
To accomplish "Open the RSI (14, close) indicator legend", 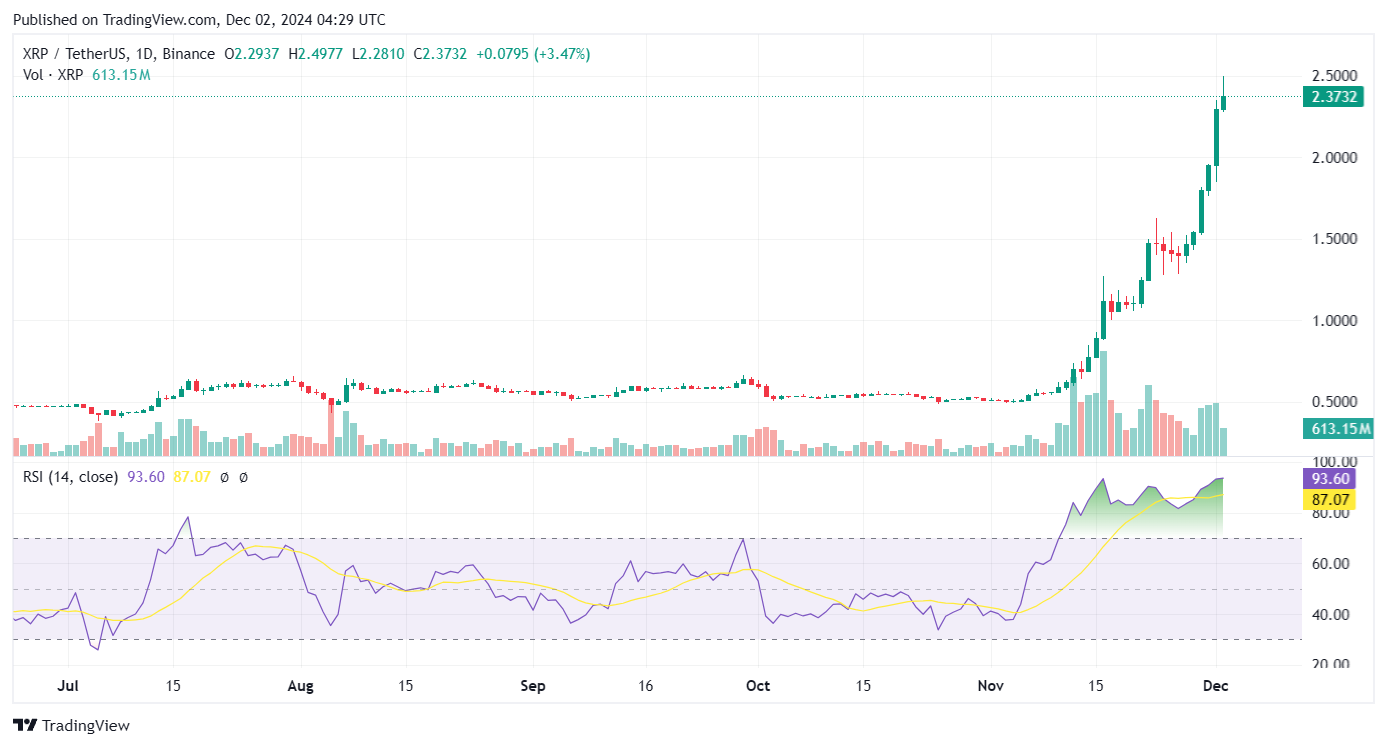I will tap(70, 477).
